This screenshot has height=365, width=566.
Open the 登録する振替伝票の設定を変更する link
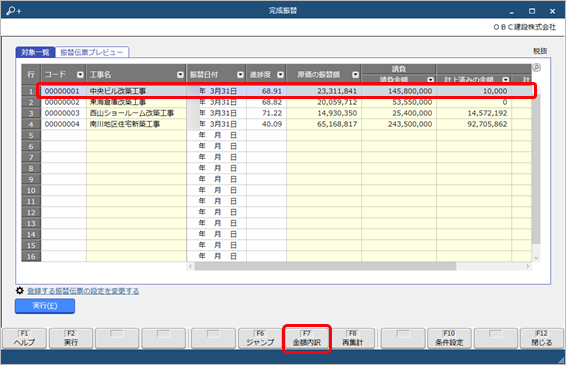83,291
